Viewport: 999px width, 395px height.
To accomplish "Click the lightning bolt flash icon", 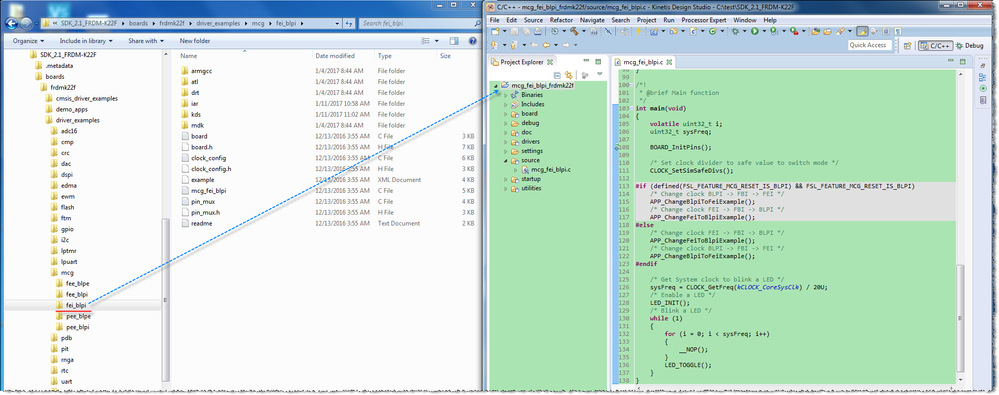I will 638,31.
